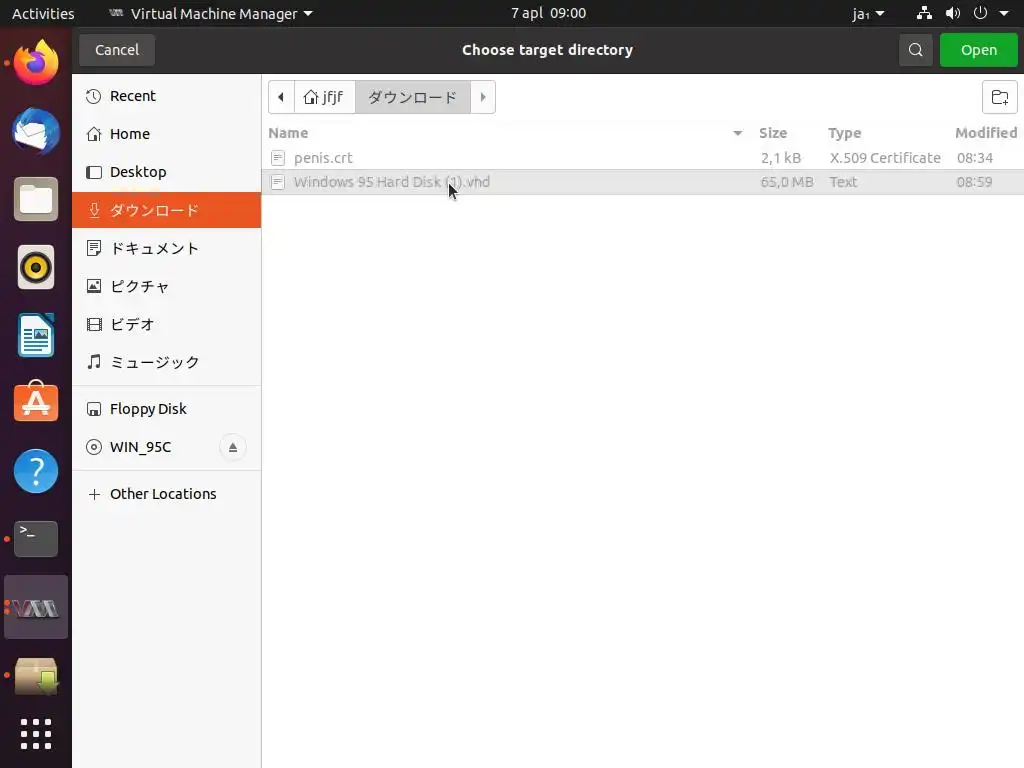Create a new folder via folder-plus icon
1024x768 pixels.
click(x=999, y=97)
